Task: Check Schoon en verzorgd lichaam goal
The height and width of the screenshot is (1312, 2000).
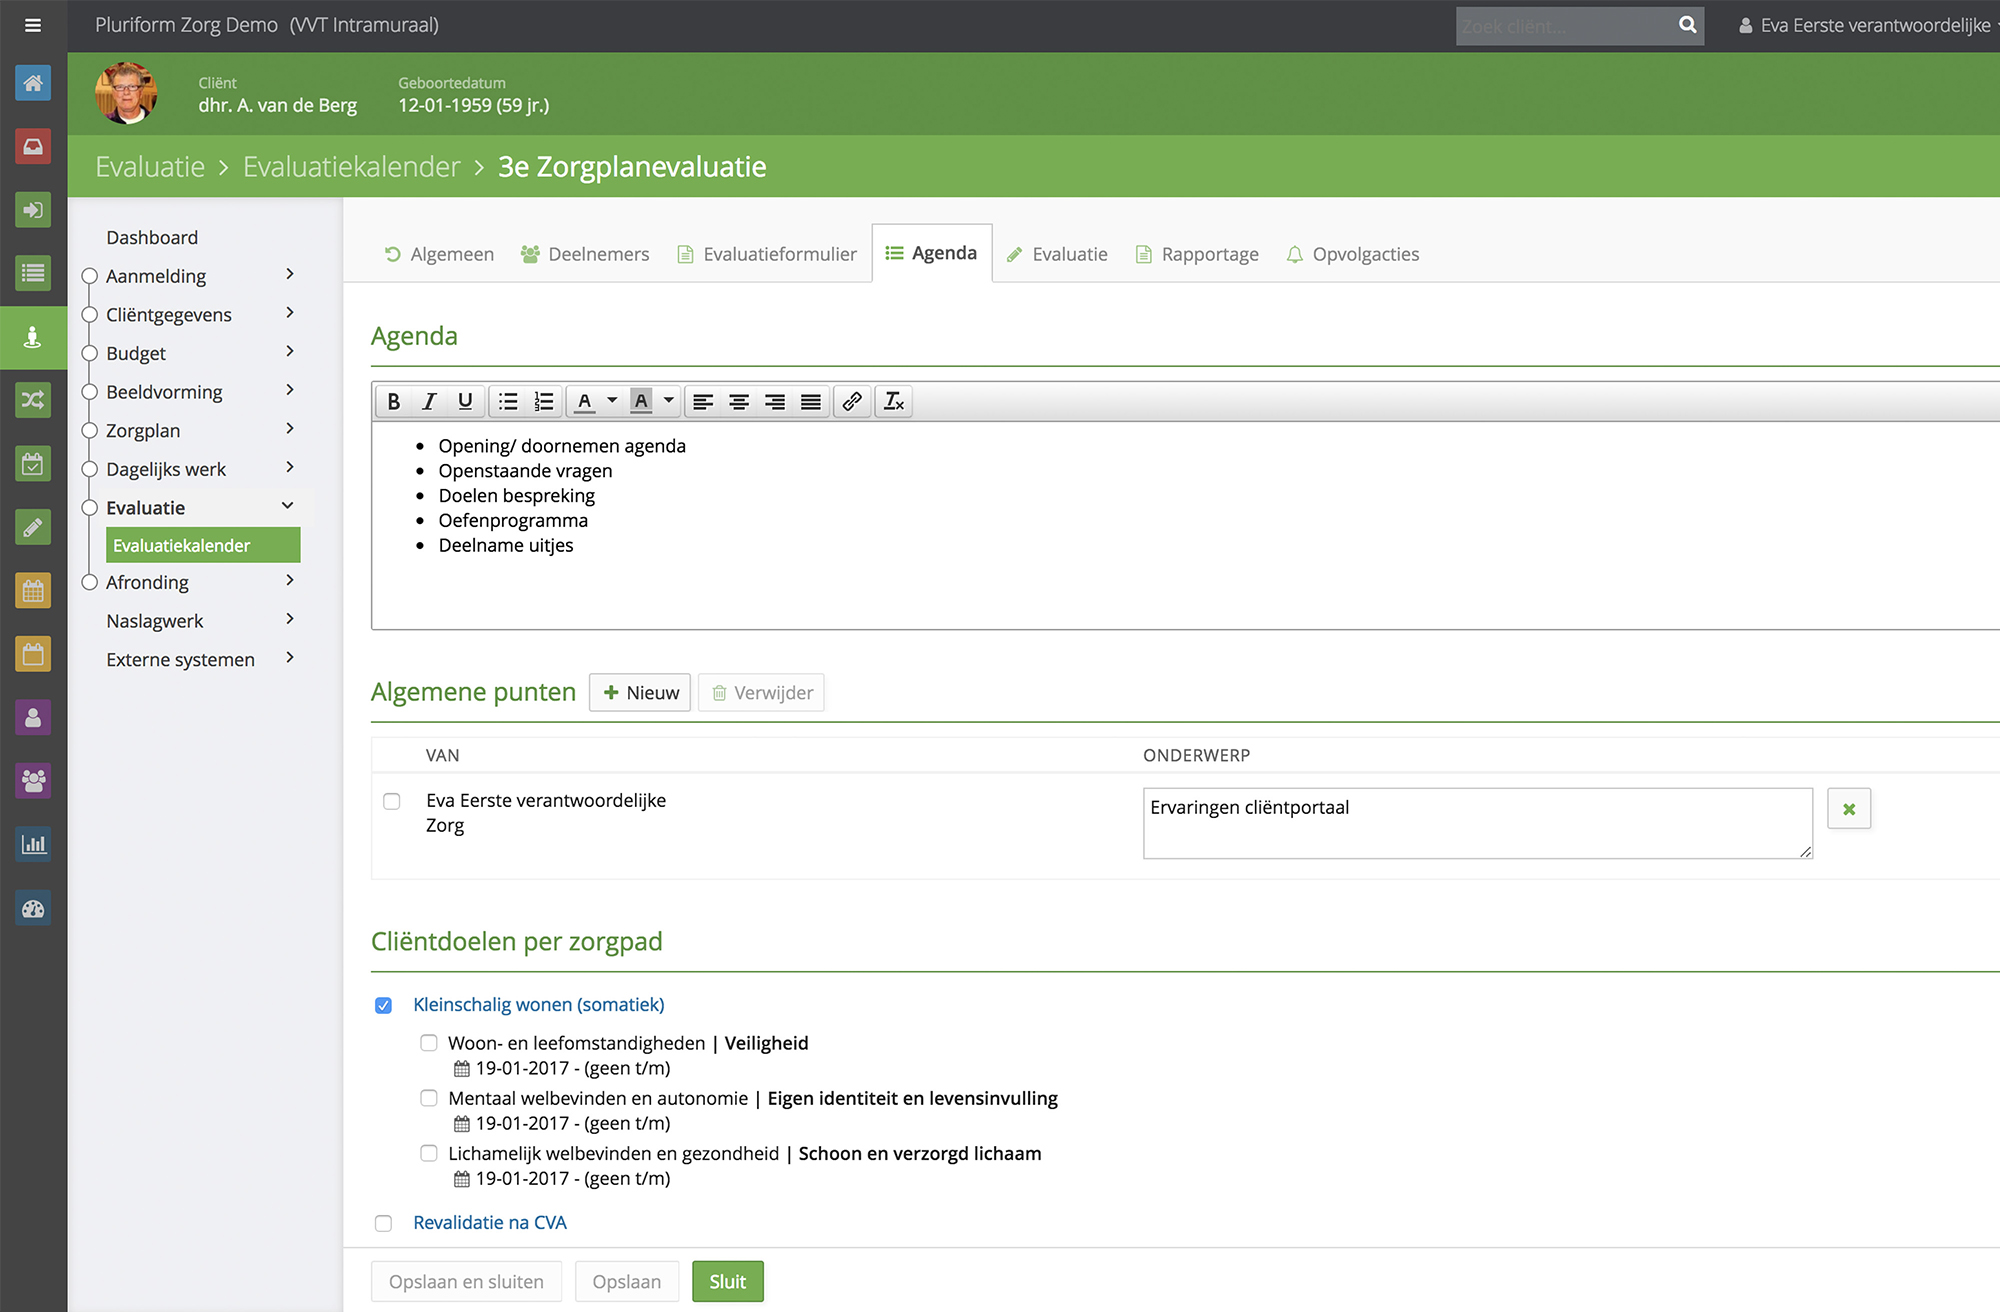Action: pyautogui.click(x=429, y=1153)
